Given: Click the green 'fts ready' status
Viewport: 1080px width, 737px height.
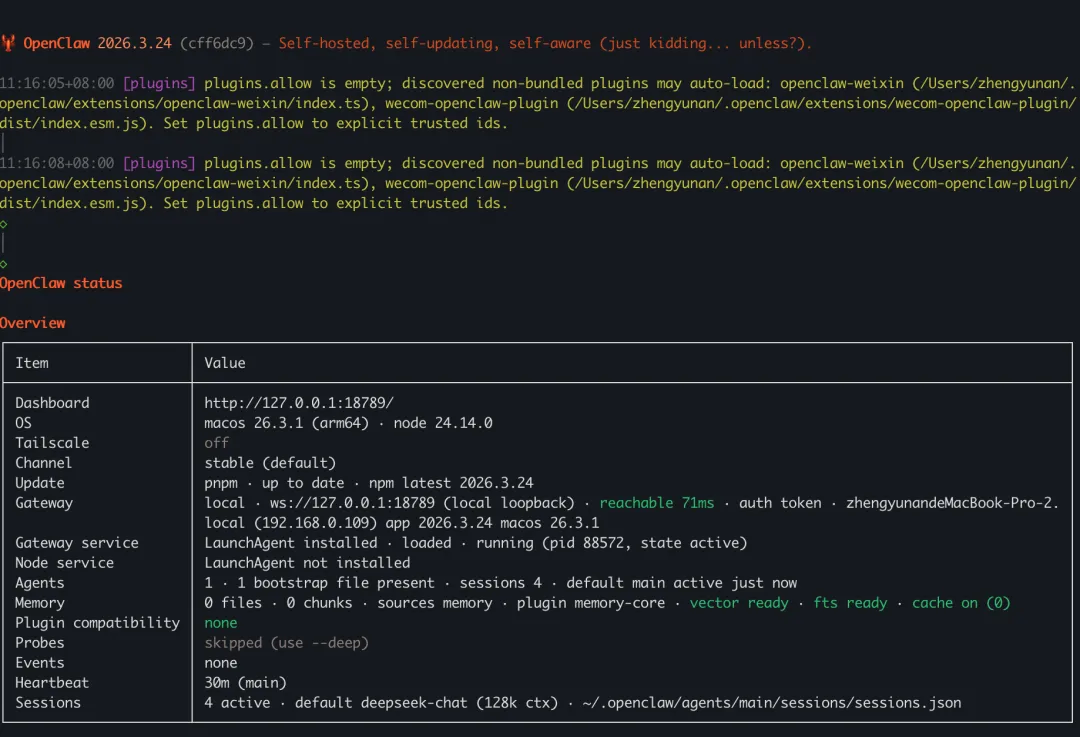Looking at the screenshot, I should [x=851, y=603].
